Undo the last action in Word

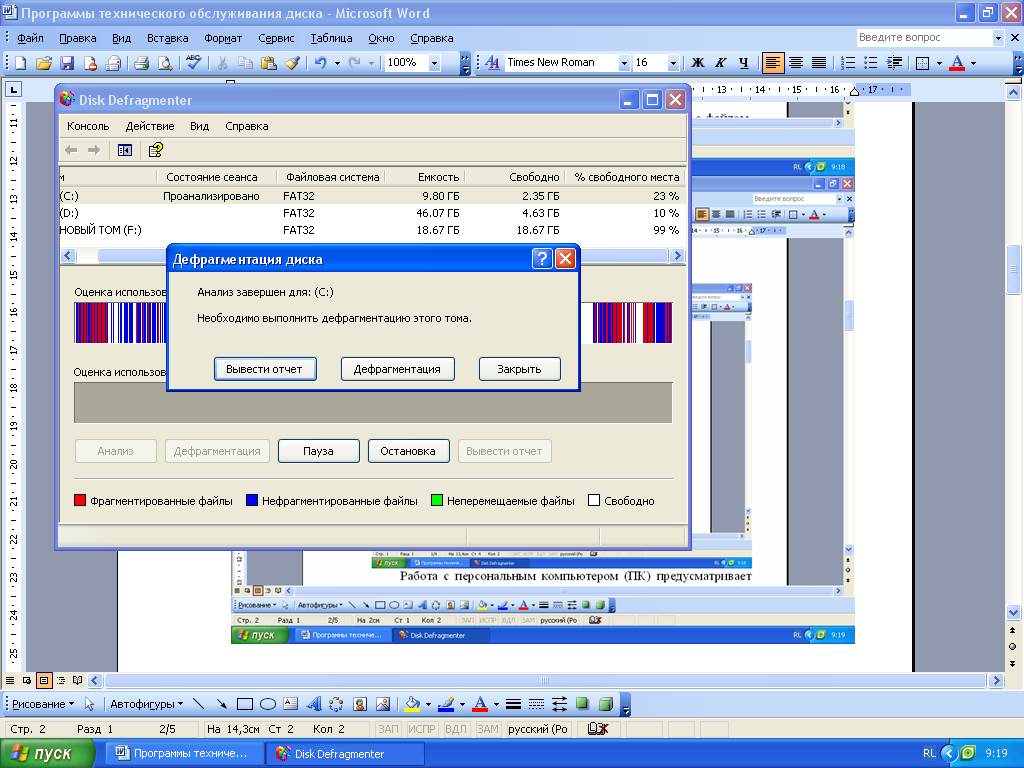(320, 63)
